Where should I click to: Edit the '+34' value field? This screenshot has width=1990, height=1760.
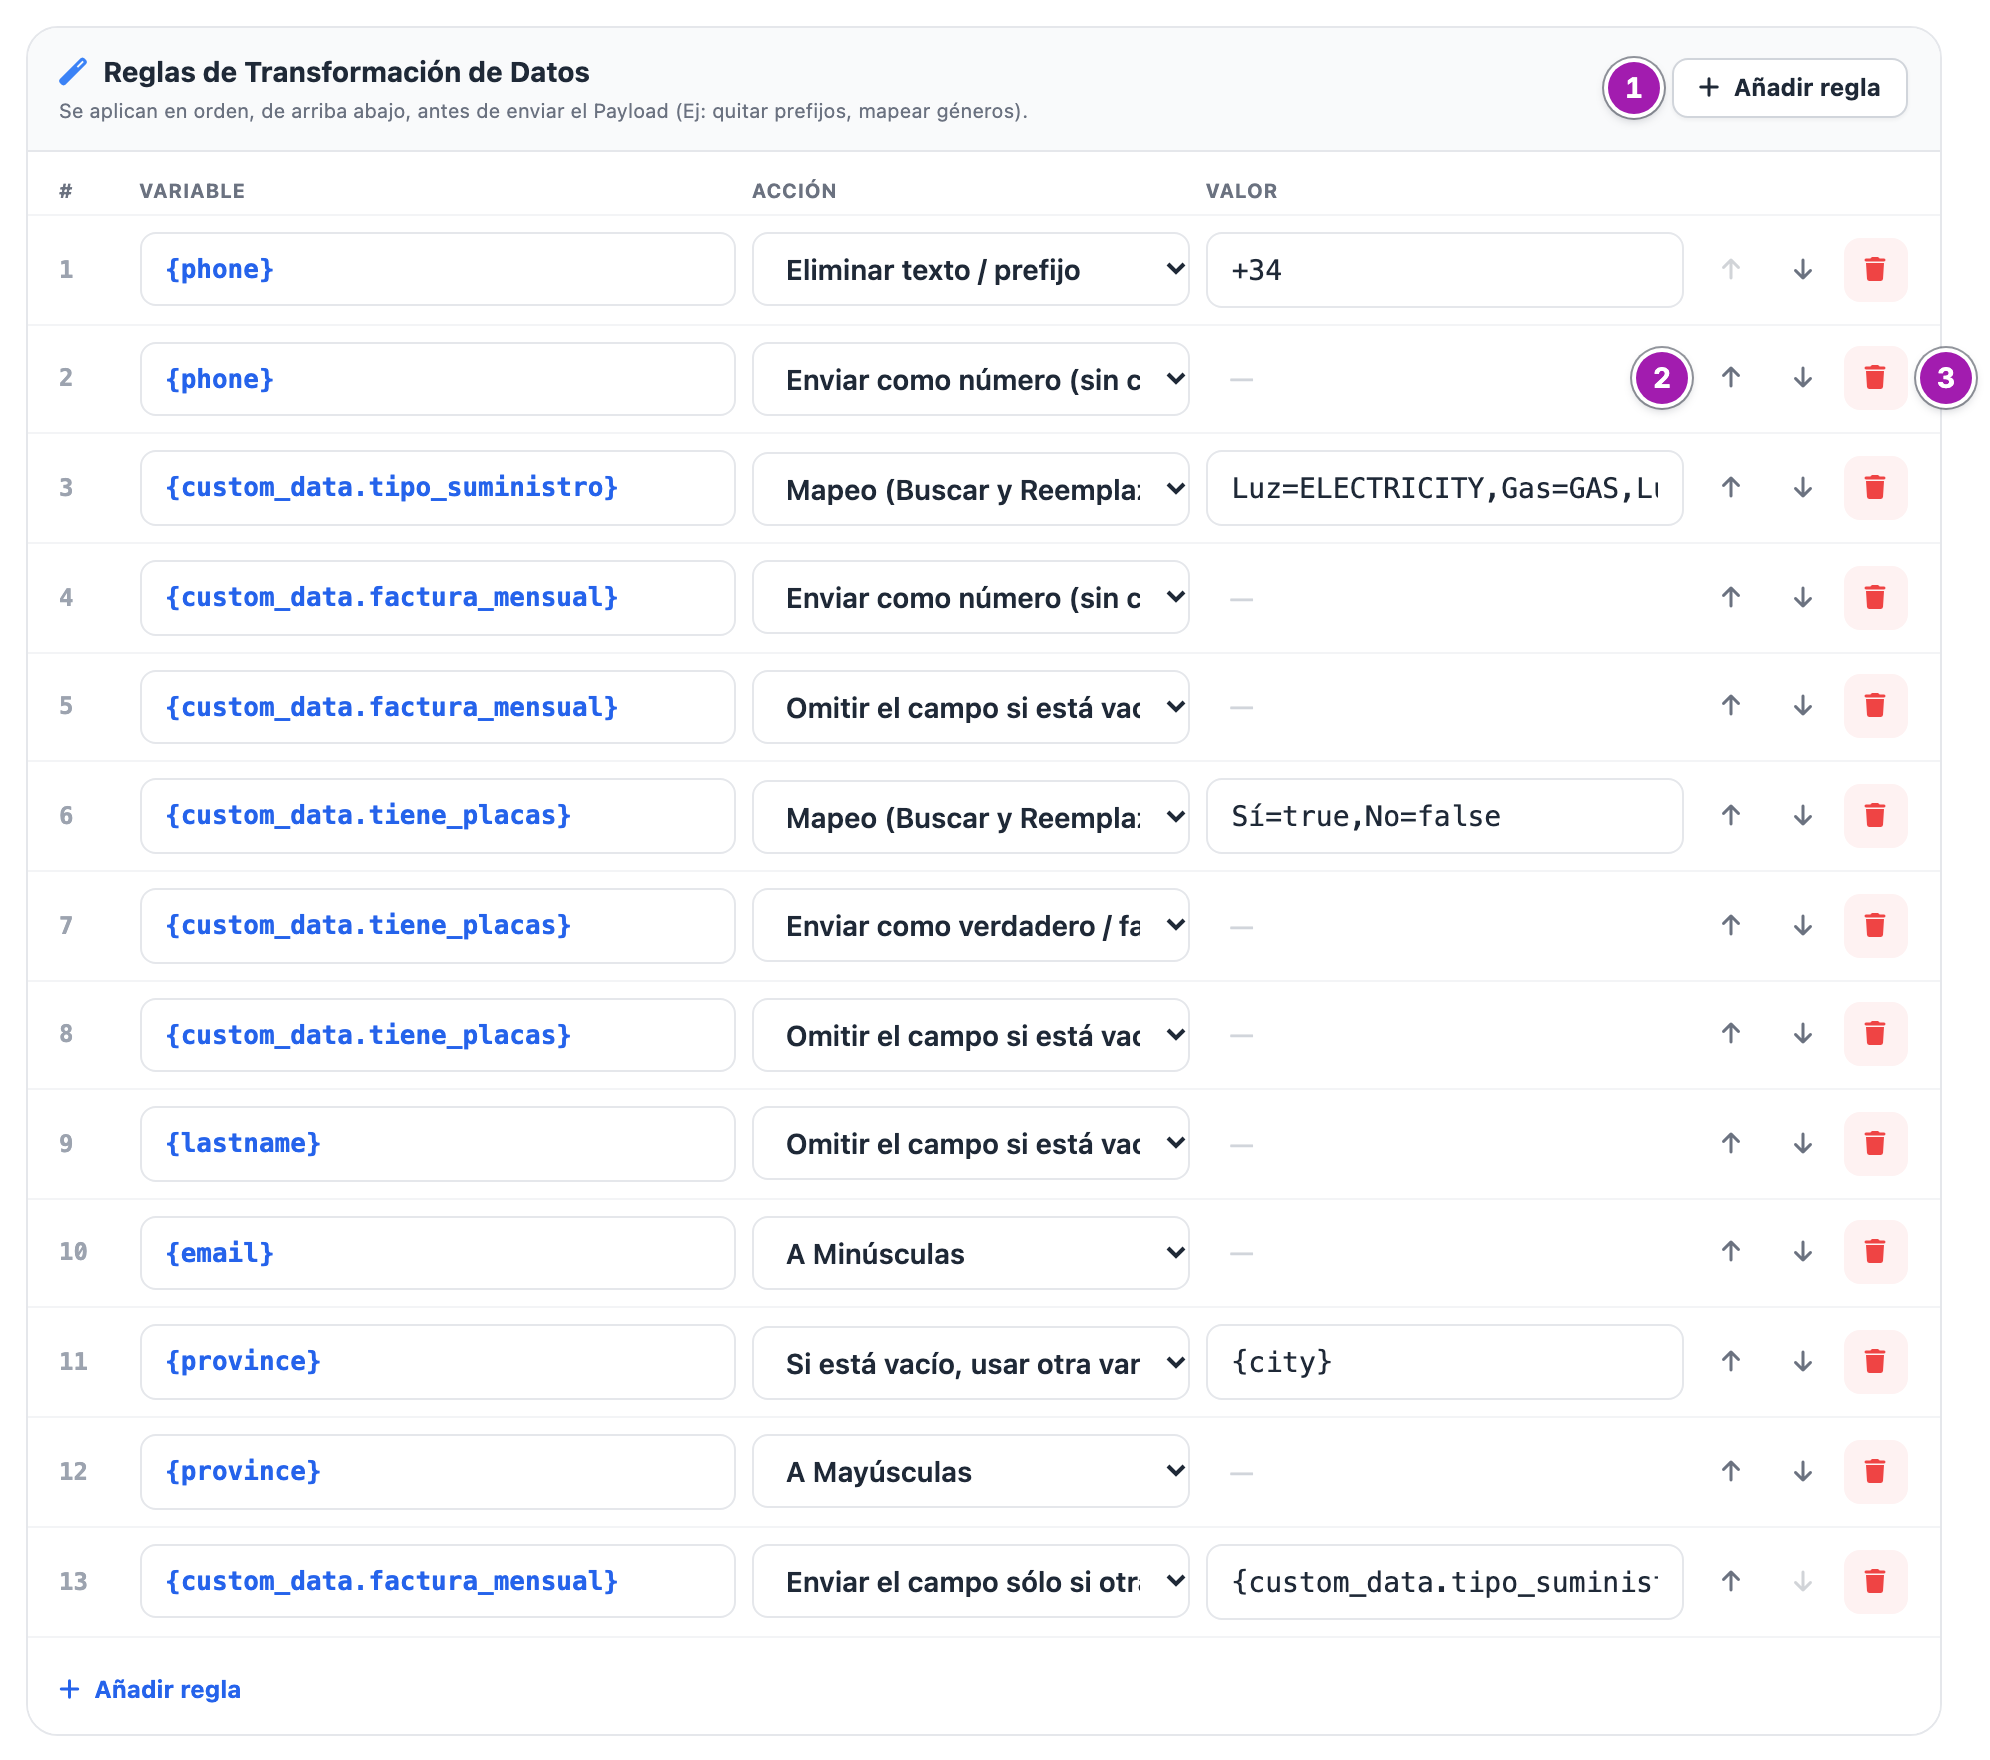click(x=1444, y=270)
